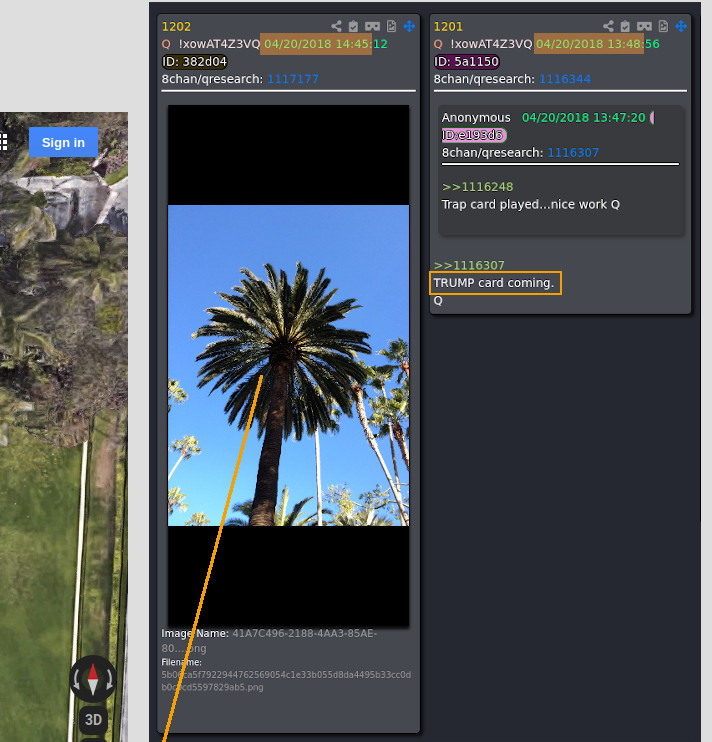Click image document icon on post 1202
This screenshot has width=712, height=742.
tap(391, 26)
